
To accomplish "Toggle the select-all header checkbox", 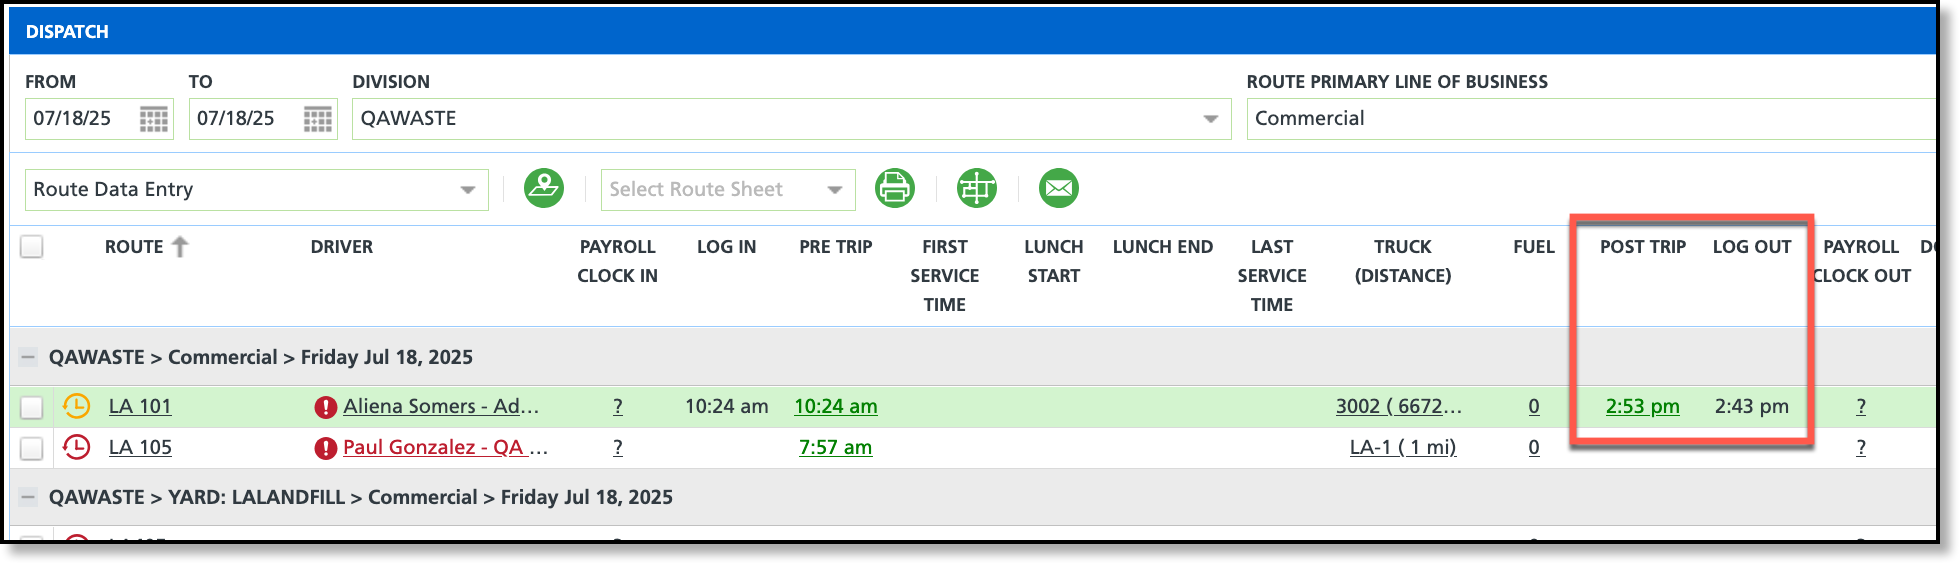I will 32,246.
